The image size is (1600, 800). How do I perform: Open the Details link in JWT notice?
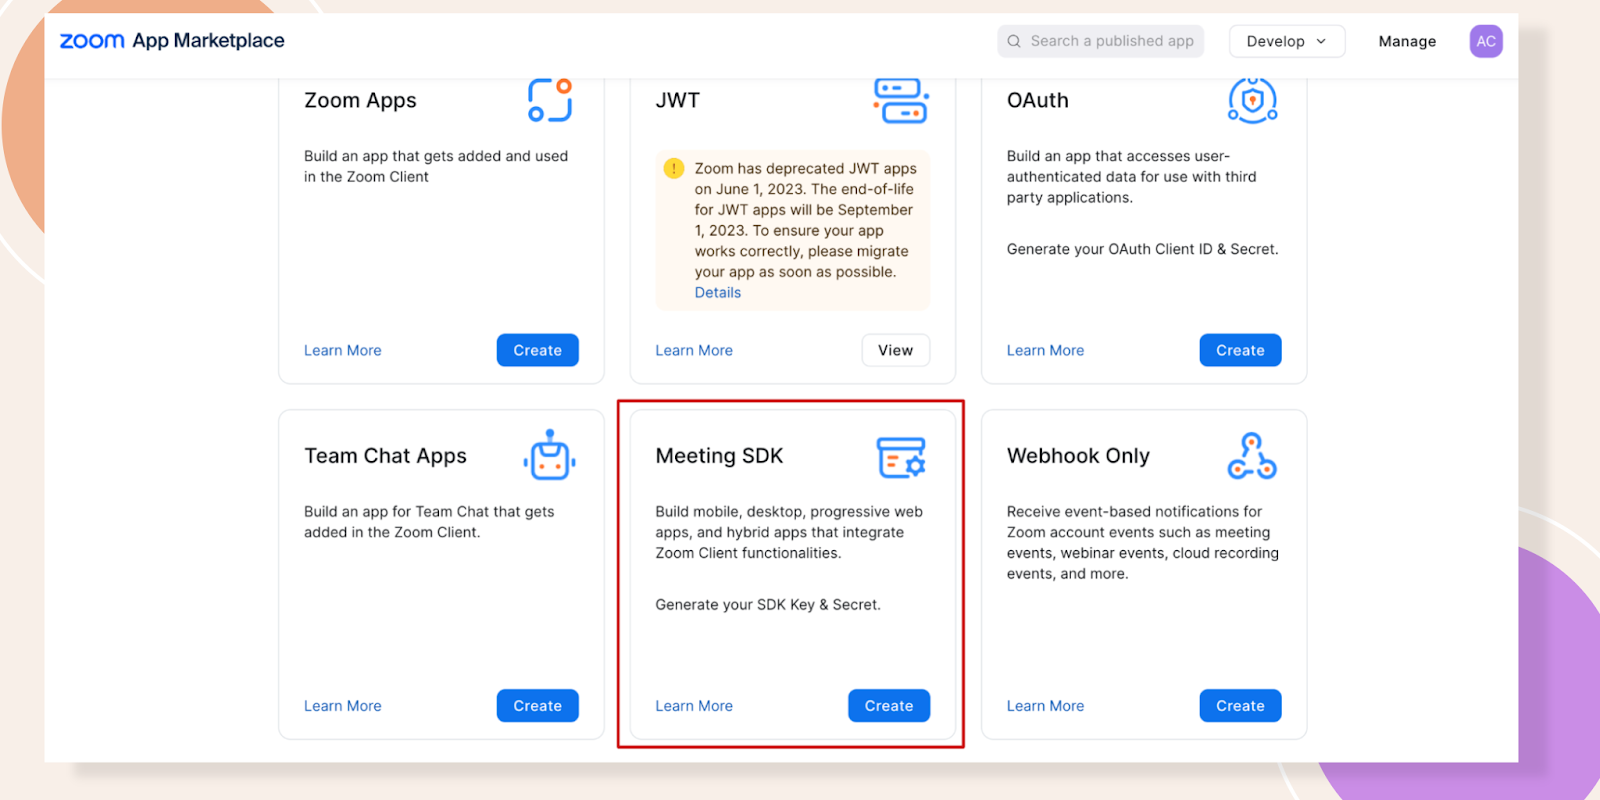[718, 293]
